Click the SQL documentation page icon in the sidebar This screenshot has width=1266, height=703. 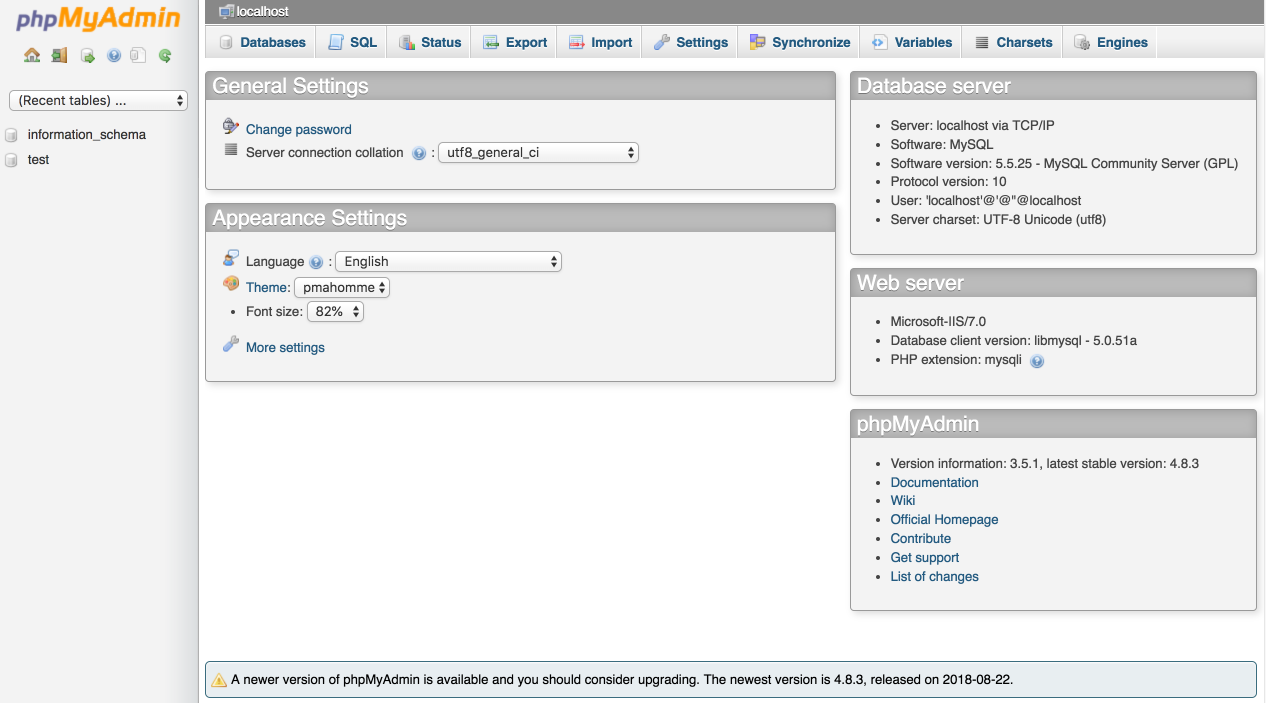139,56
